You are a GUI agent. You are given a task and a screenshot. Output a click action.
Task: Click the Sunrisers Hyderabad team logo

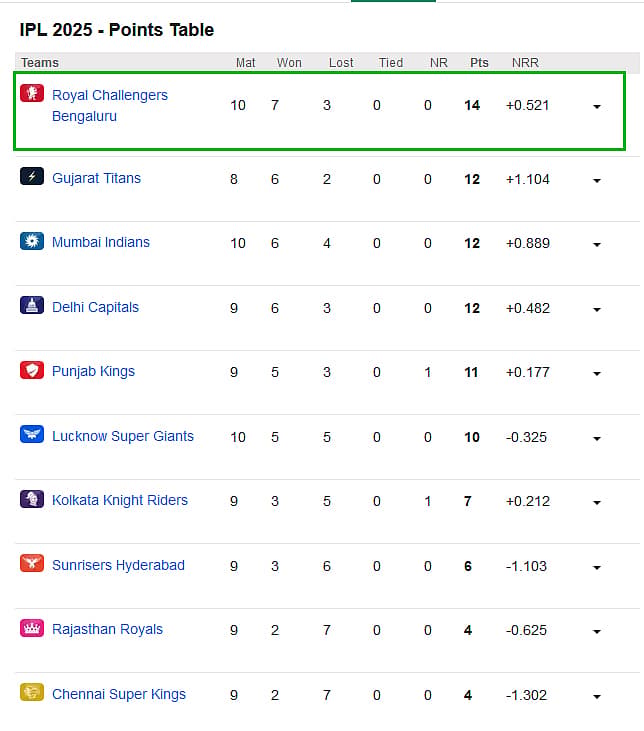coord(32,563)
